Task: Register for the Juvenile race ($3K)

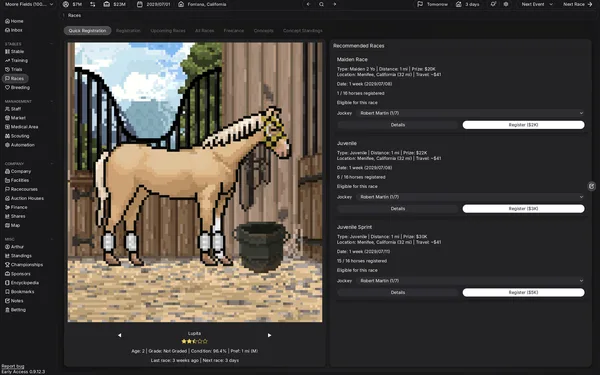Action: pos(523,209)
